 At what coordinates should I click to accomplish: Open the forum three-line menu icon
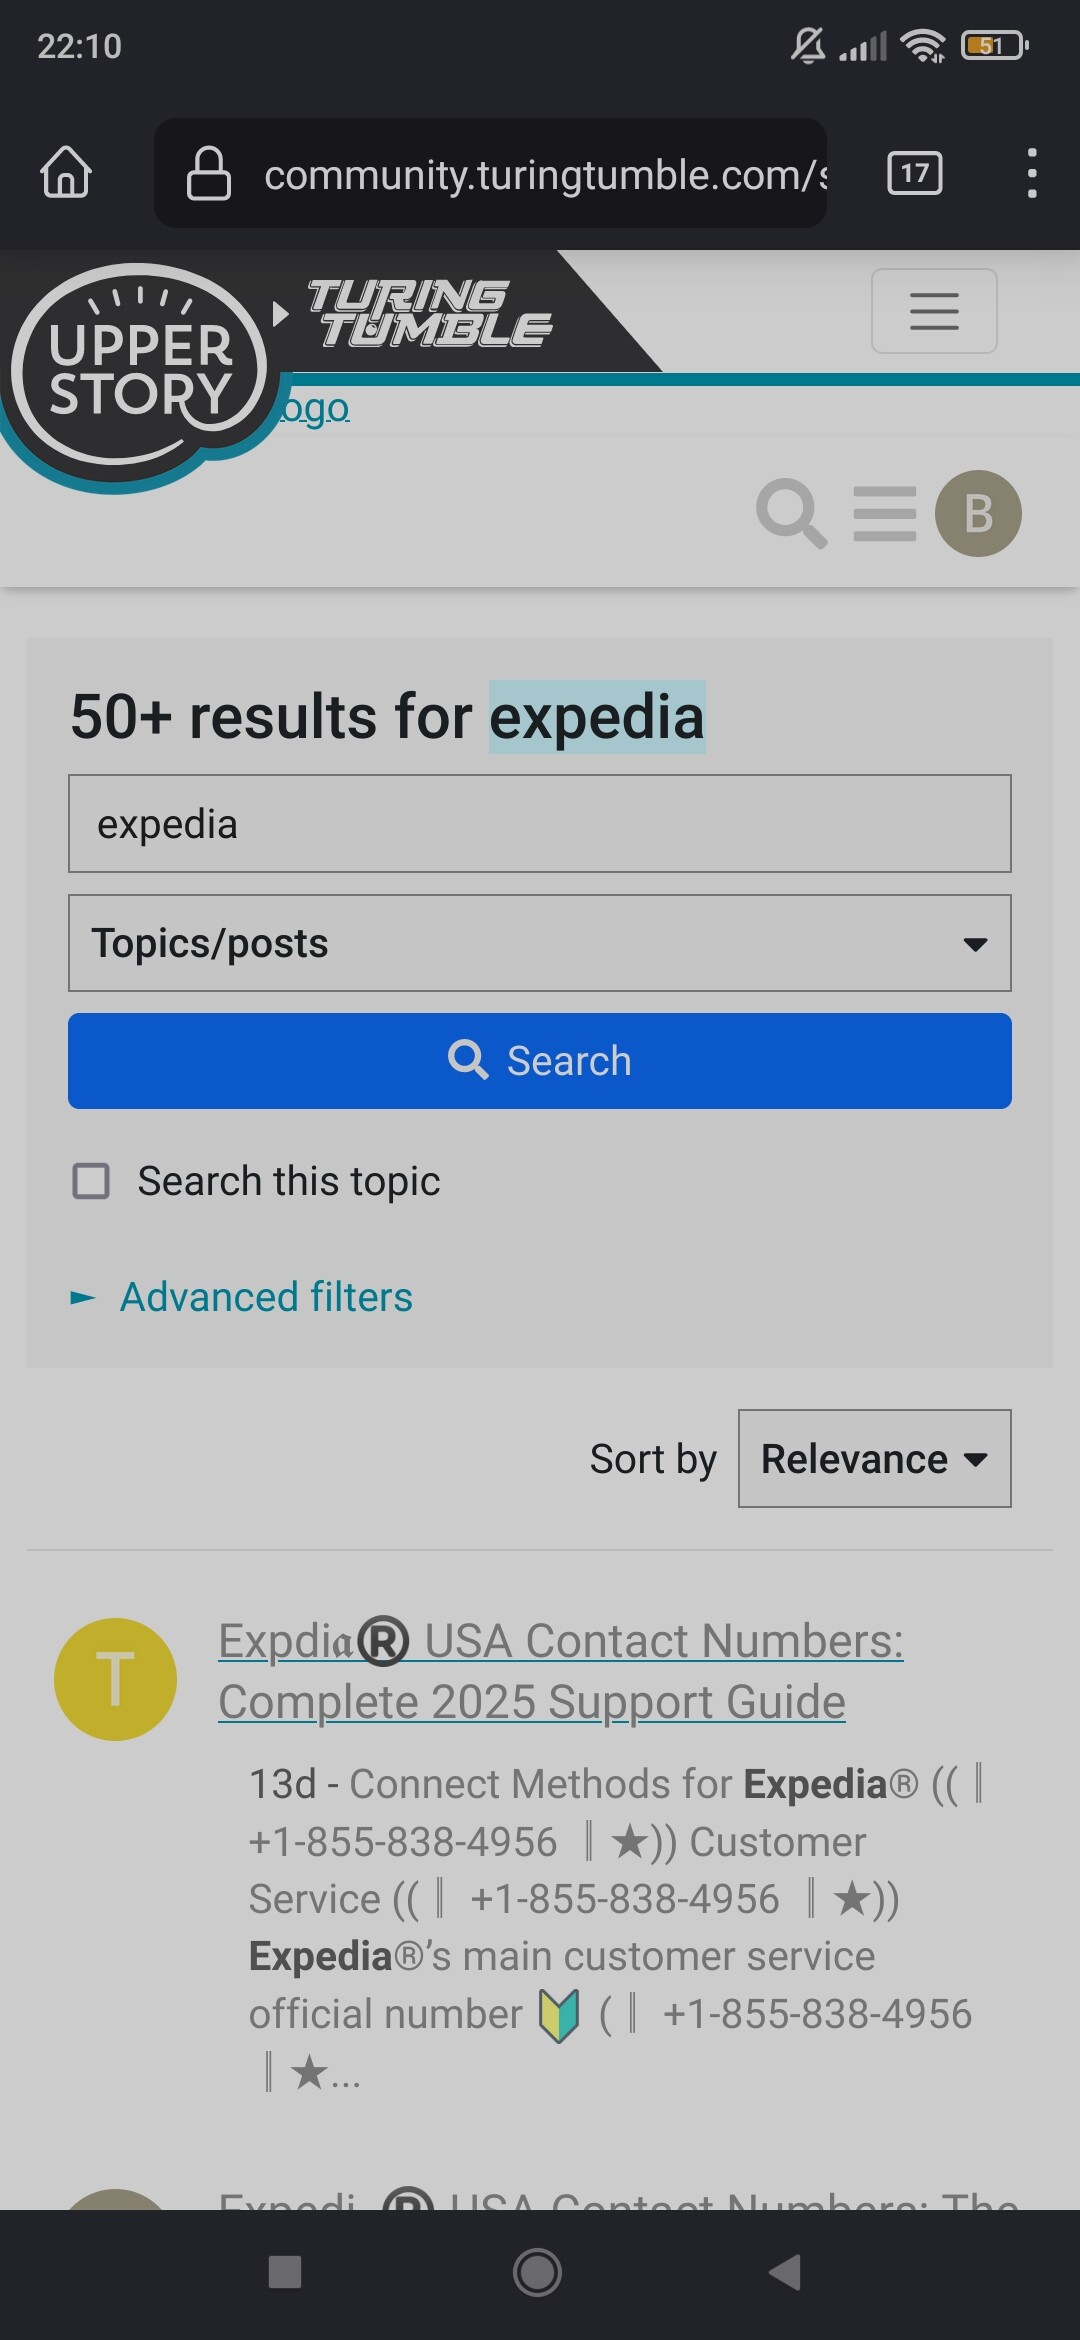pos(885,513)
